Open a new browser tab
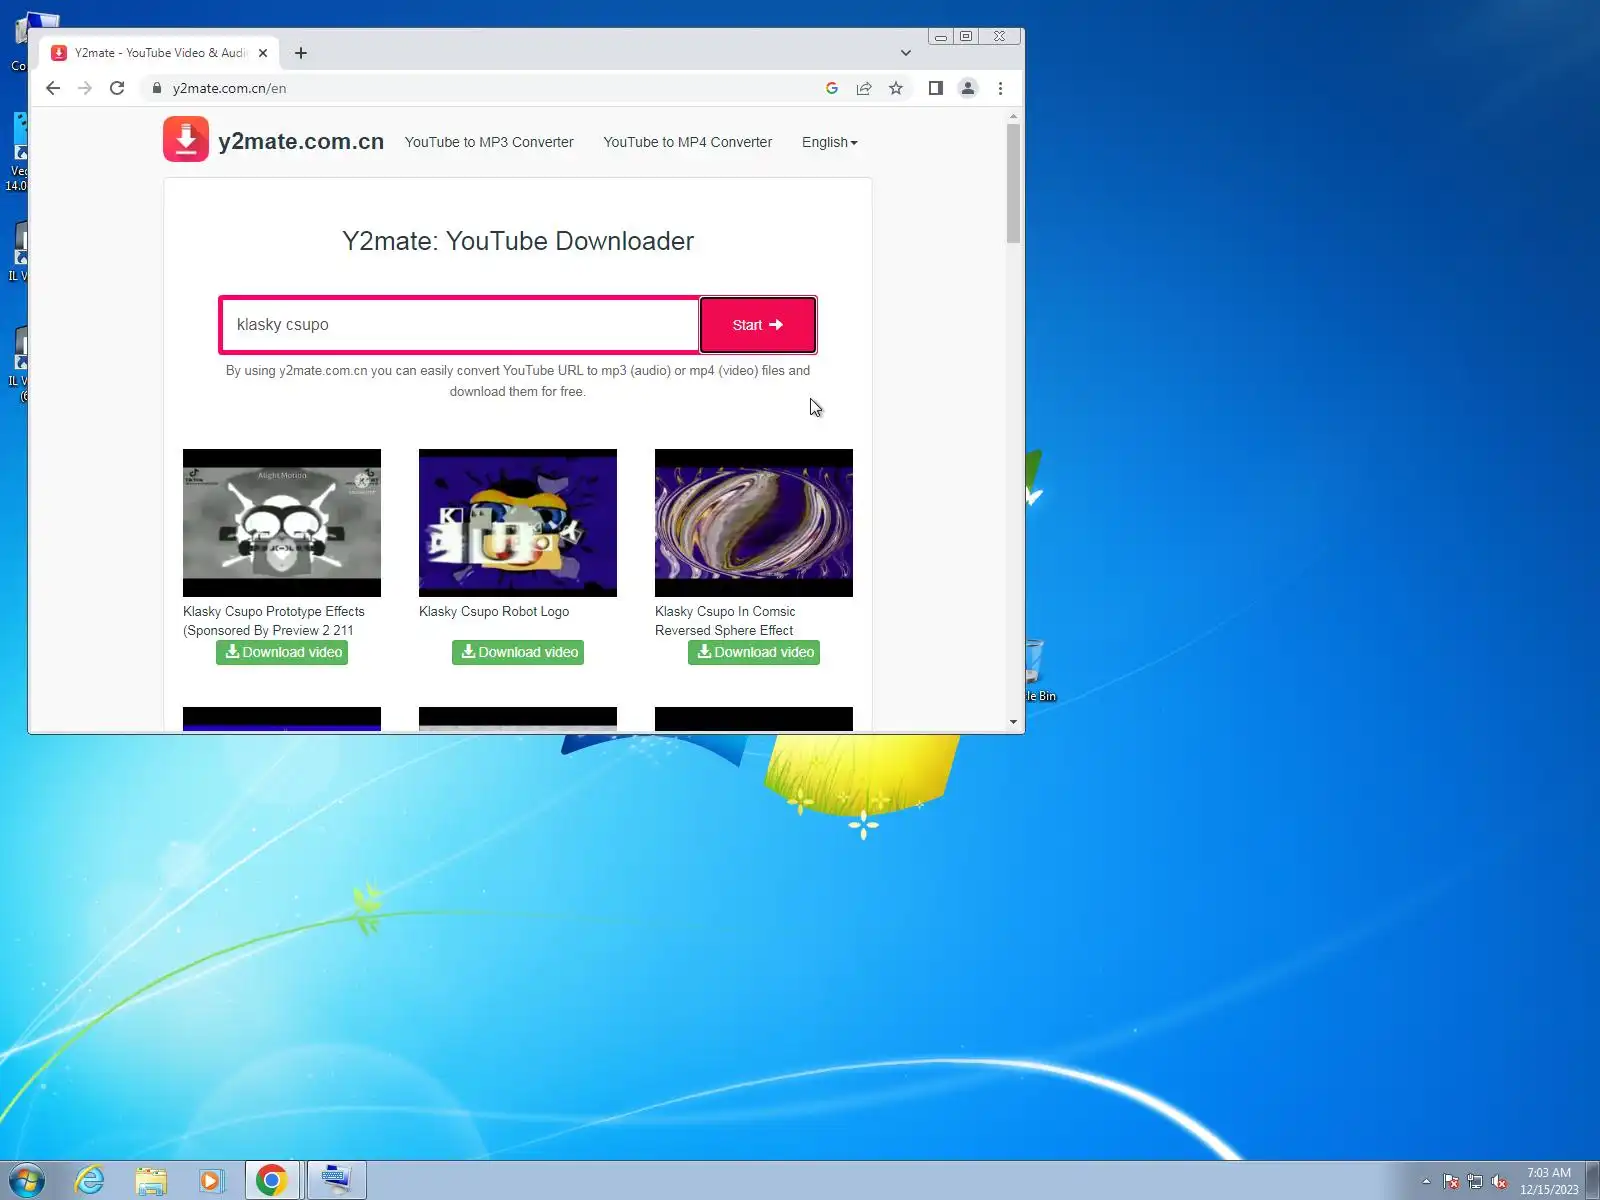 [301, 53]
